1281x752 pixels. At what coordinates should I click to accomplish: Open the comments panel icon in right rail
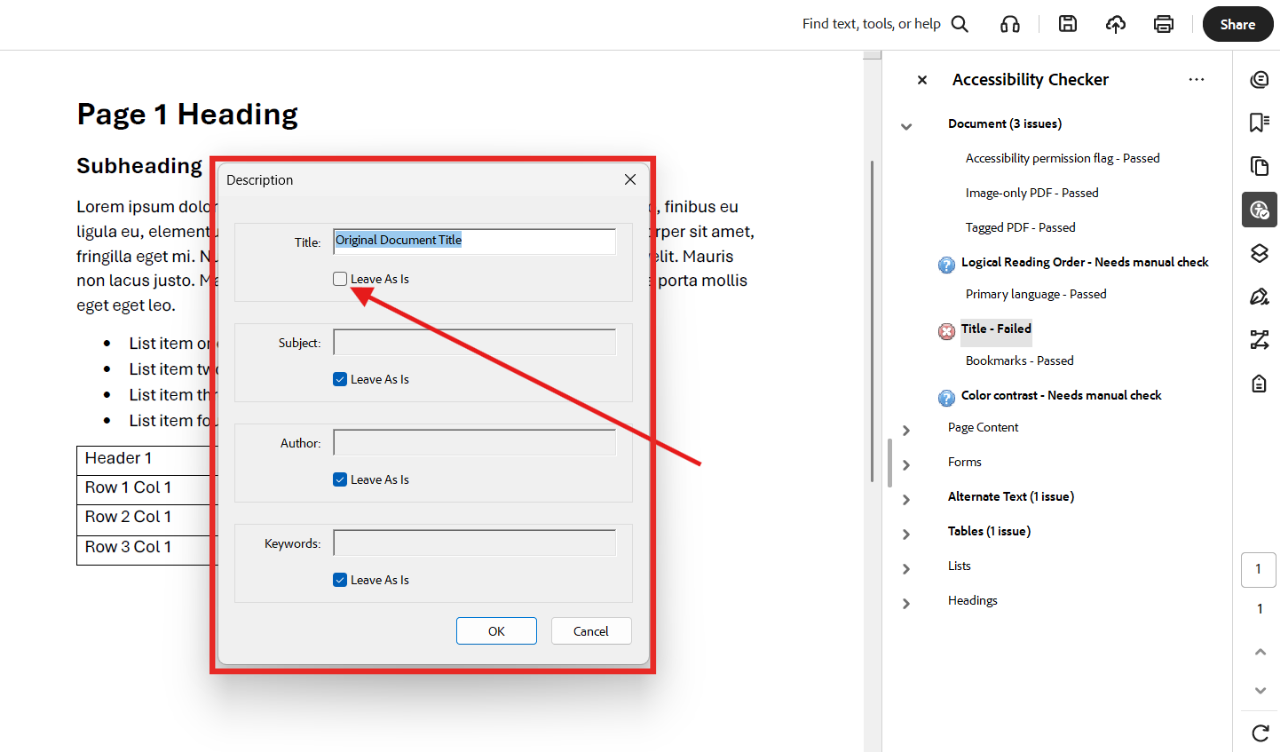coord(1259,80)
